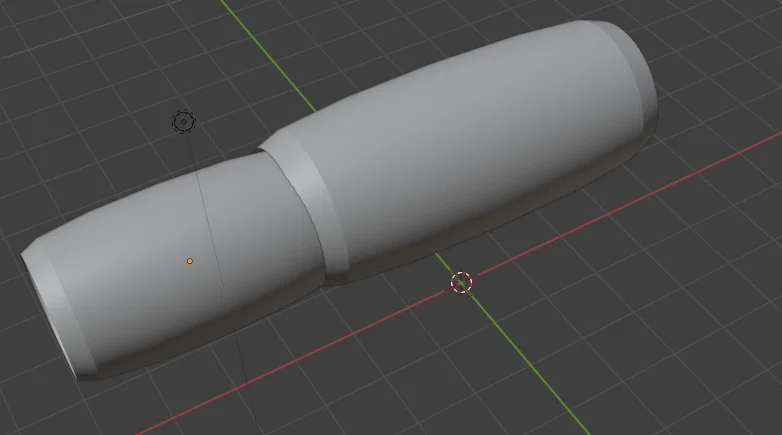Click the 3D cursor at the world origin
Viewport: 782px width, 435px height.
tap(461, 283)
